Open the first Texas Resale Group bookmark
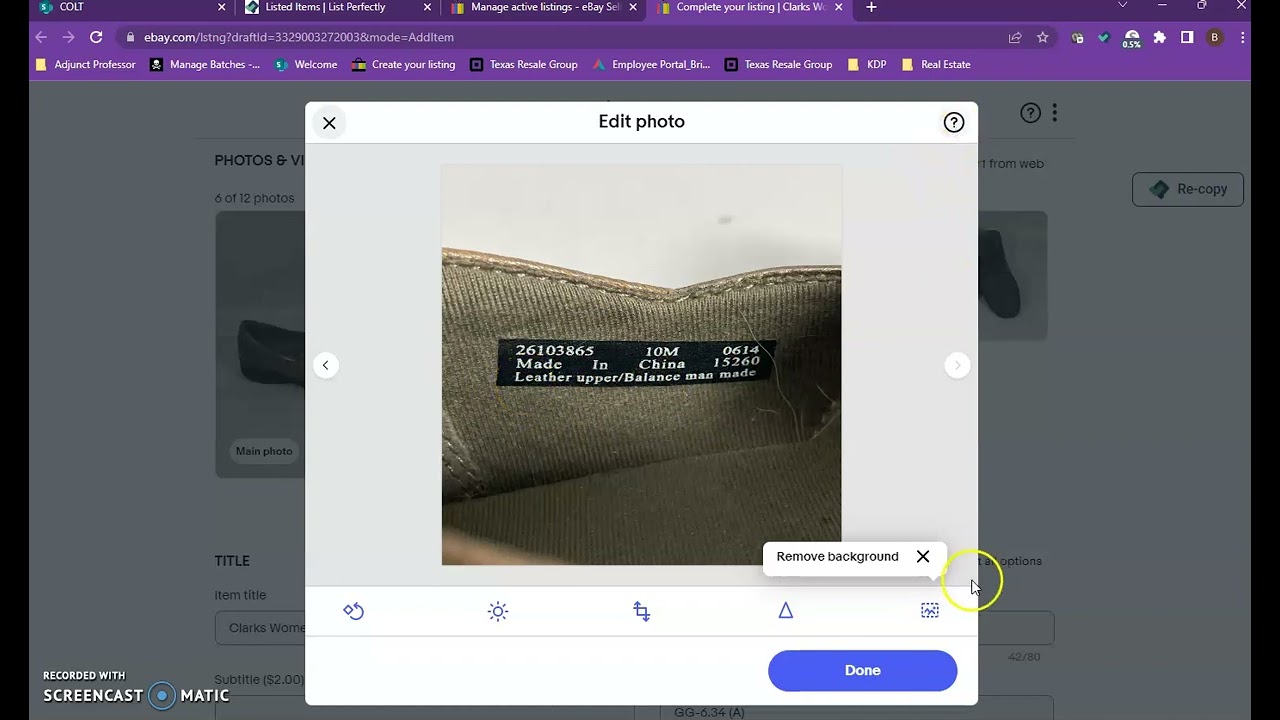This screenshot has height=720, width=1280. tap(524, 64)
